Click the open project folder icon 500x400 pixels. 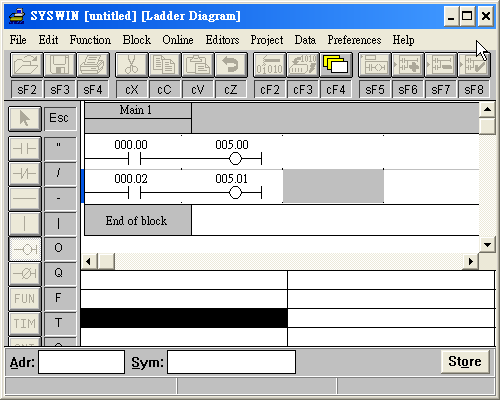26,64
